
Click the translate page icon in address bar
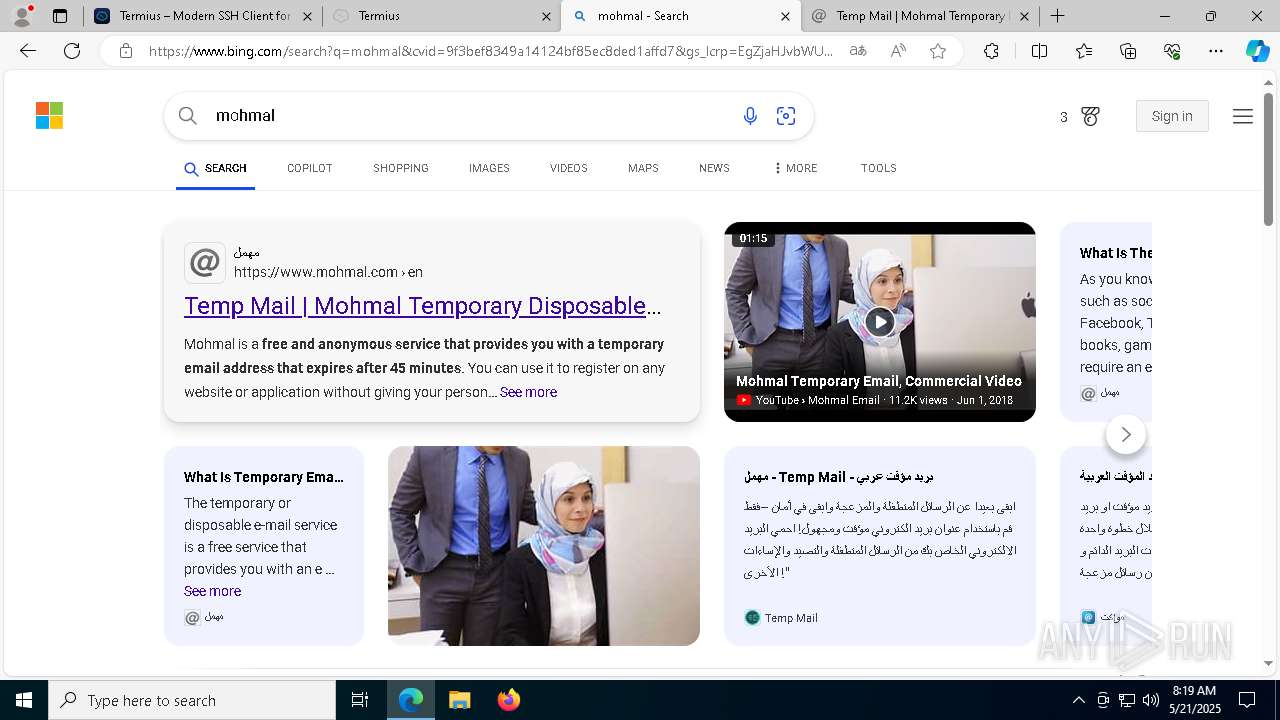point(857,51)
